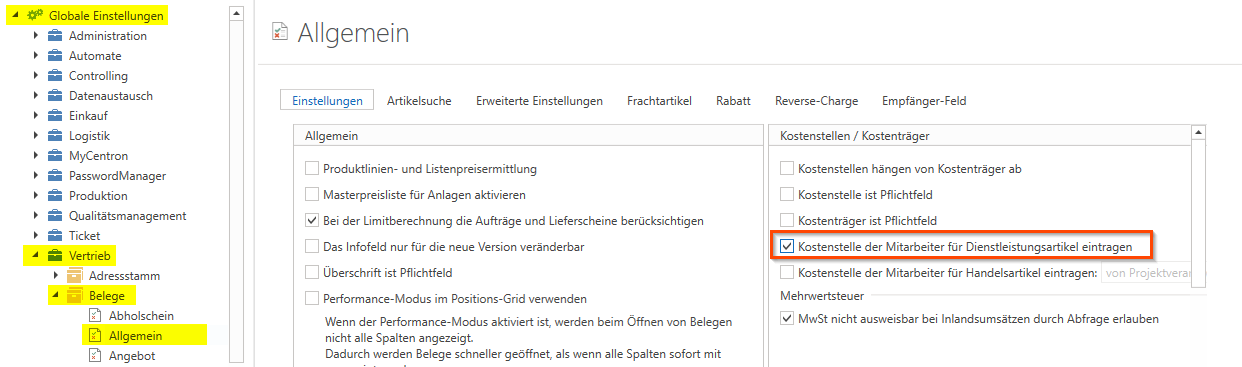This screenshot has width=1242, height=367.
Task: Collapse the Vertrieb node arrow
Action: (36, 256)
